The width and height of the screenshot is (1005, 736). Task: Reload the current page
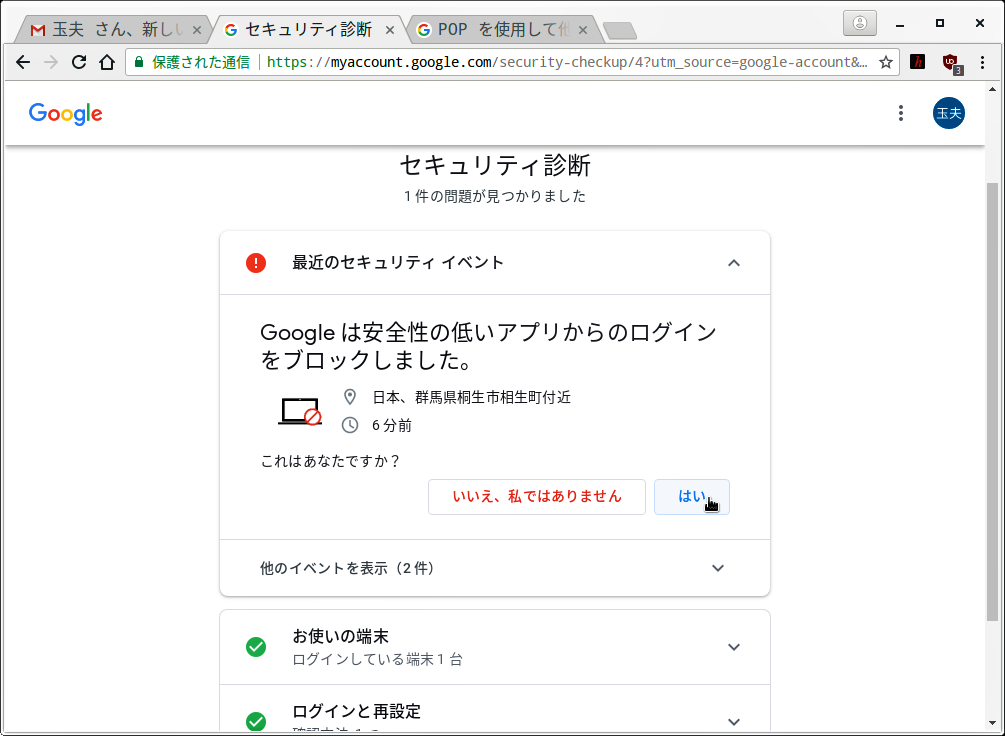click(79, 62)
